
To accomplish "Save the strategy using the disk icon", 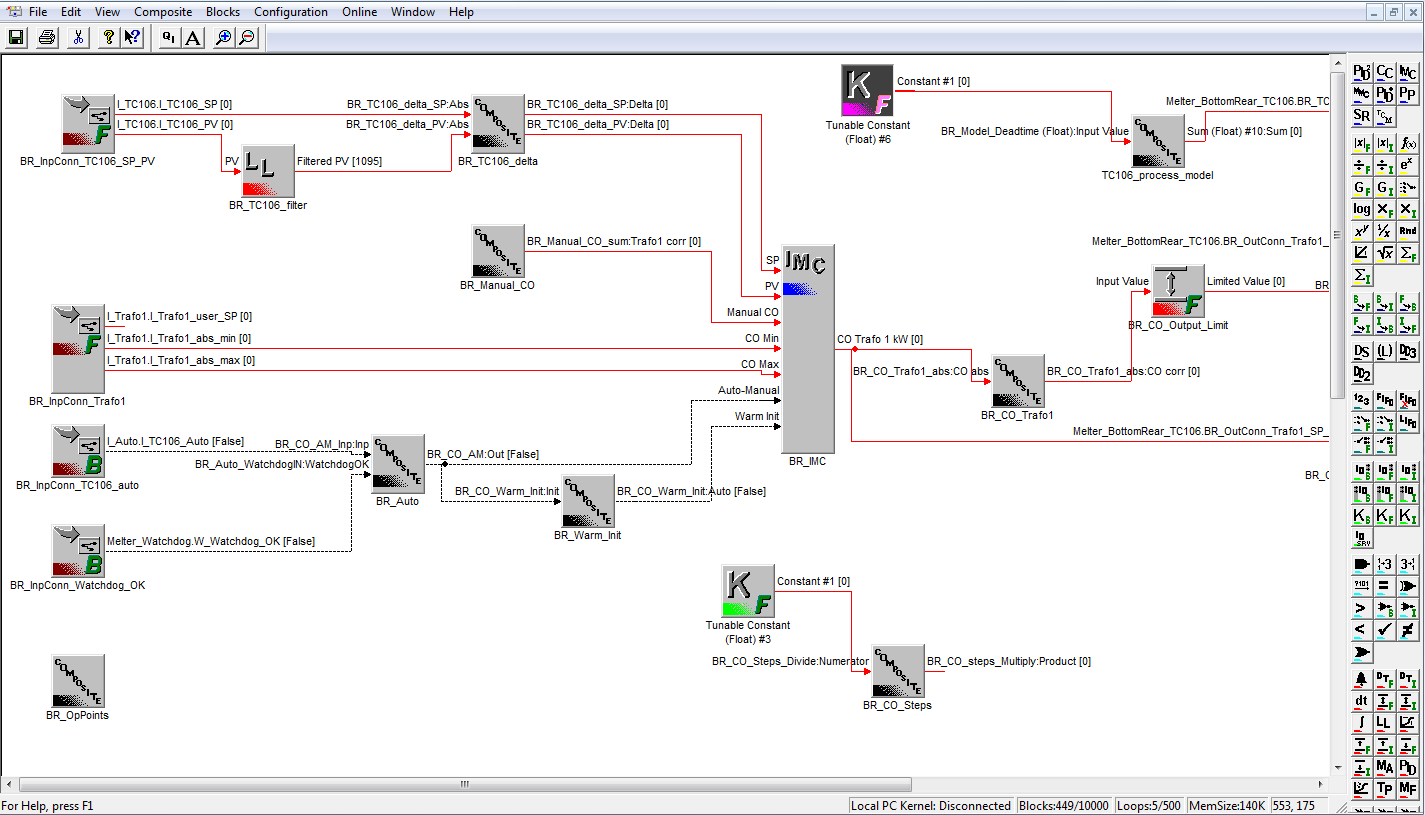I will (16, 37).
